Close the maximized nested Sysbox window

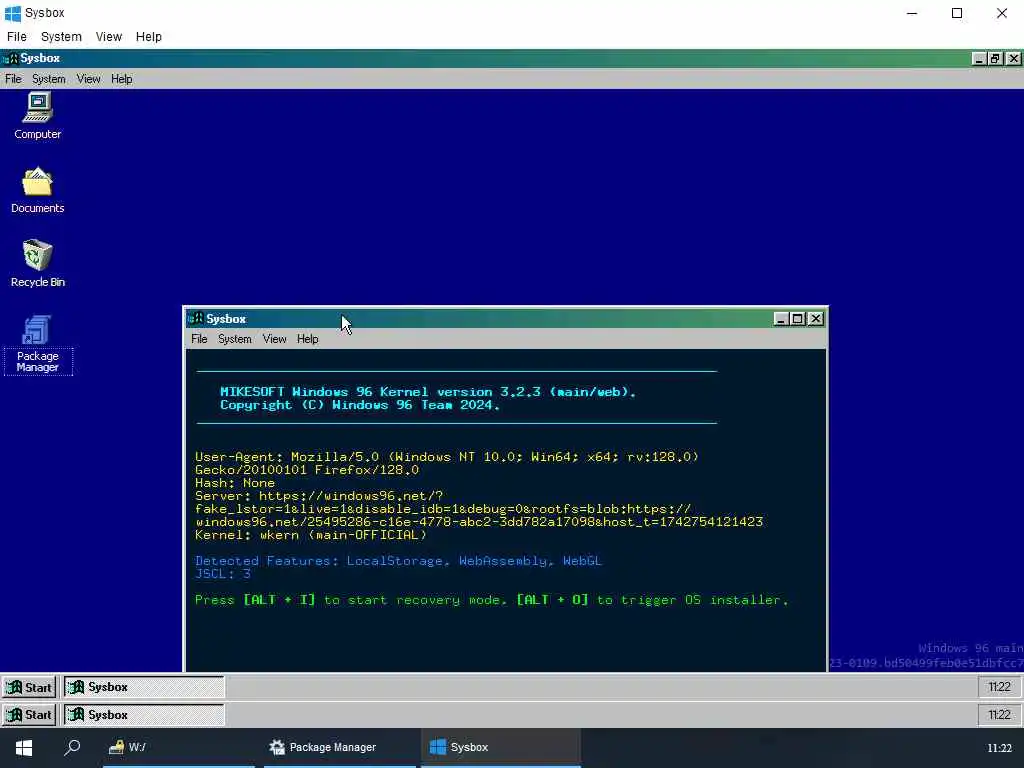[x=1014, y=59]
